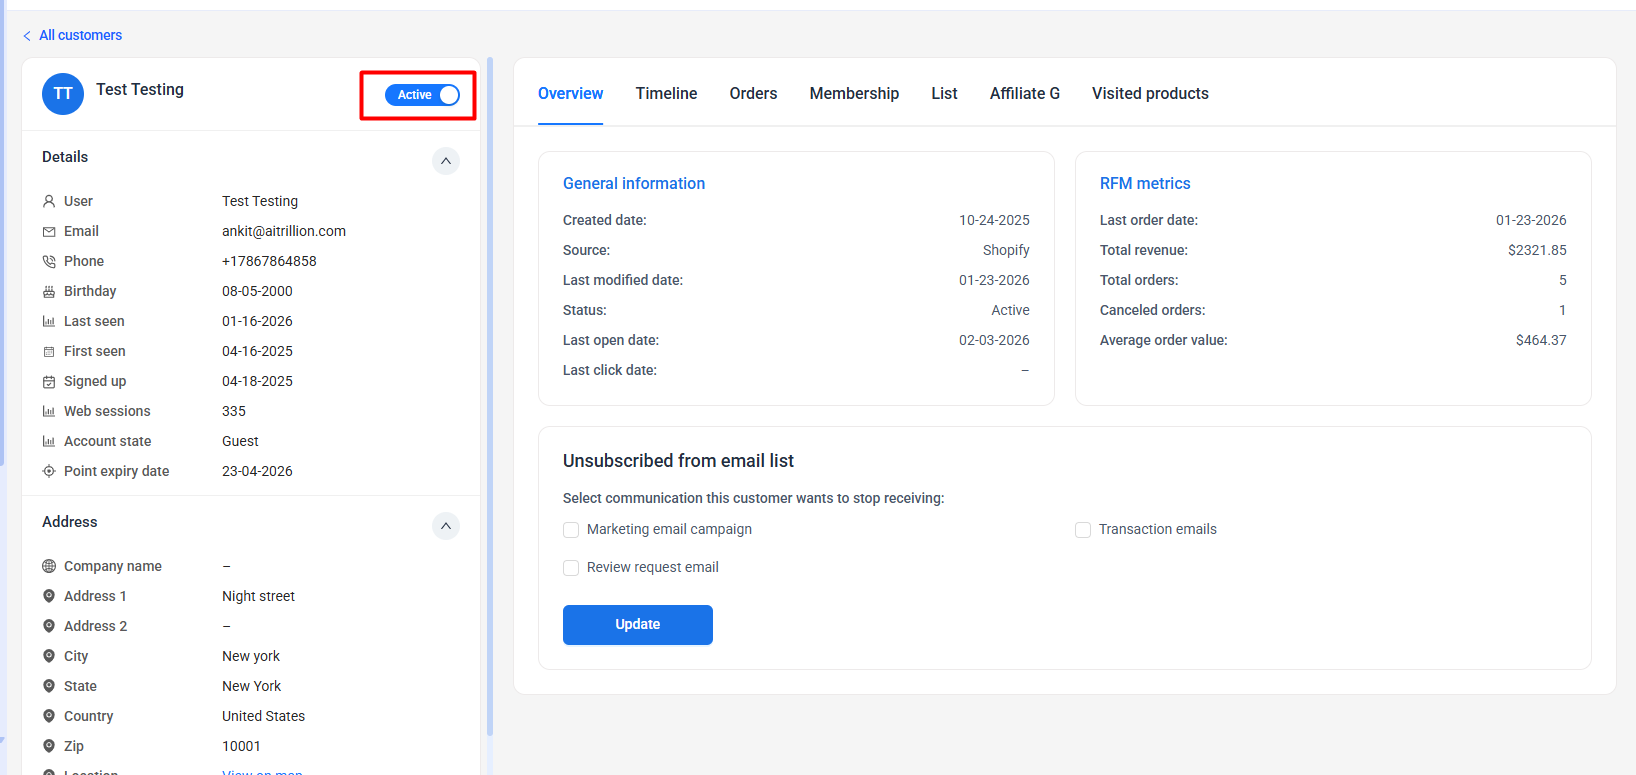
Task: Open the Orders tab
Action: point(753,94)
